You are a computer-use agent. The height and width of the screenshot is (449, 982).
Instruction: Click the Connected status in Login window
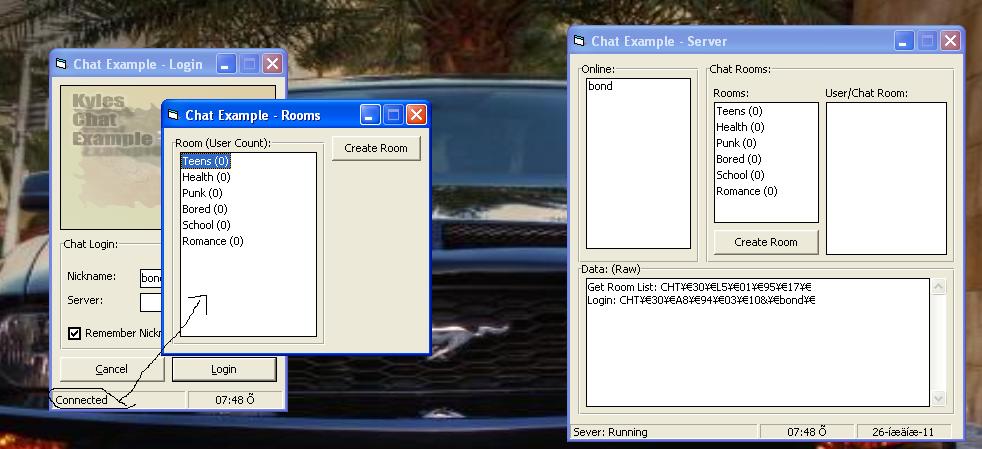(x=81, y=400)
